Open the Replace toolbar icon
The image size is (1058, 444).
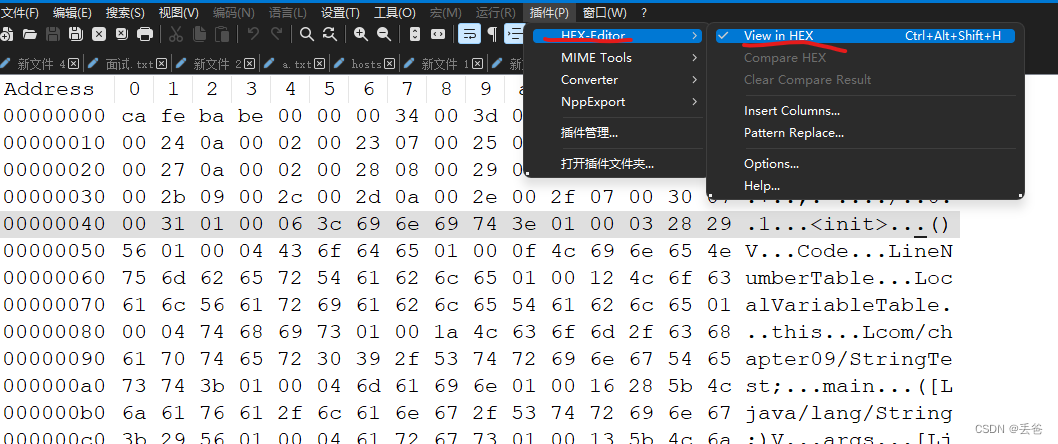tap(330, 34)
